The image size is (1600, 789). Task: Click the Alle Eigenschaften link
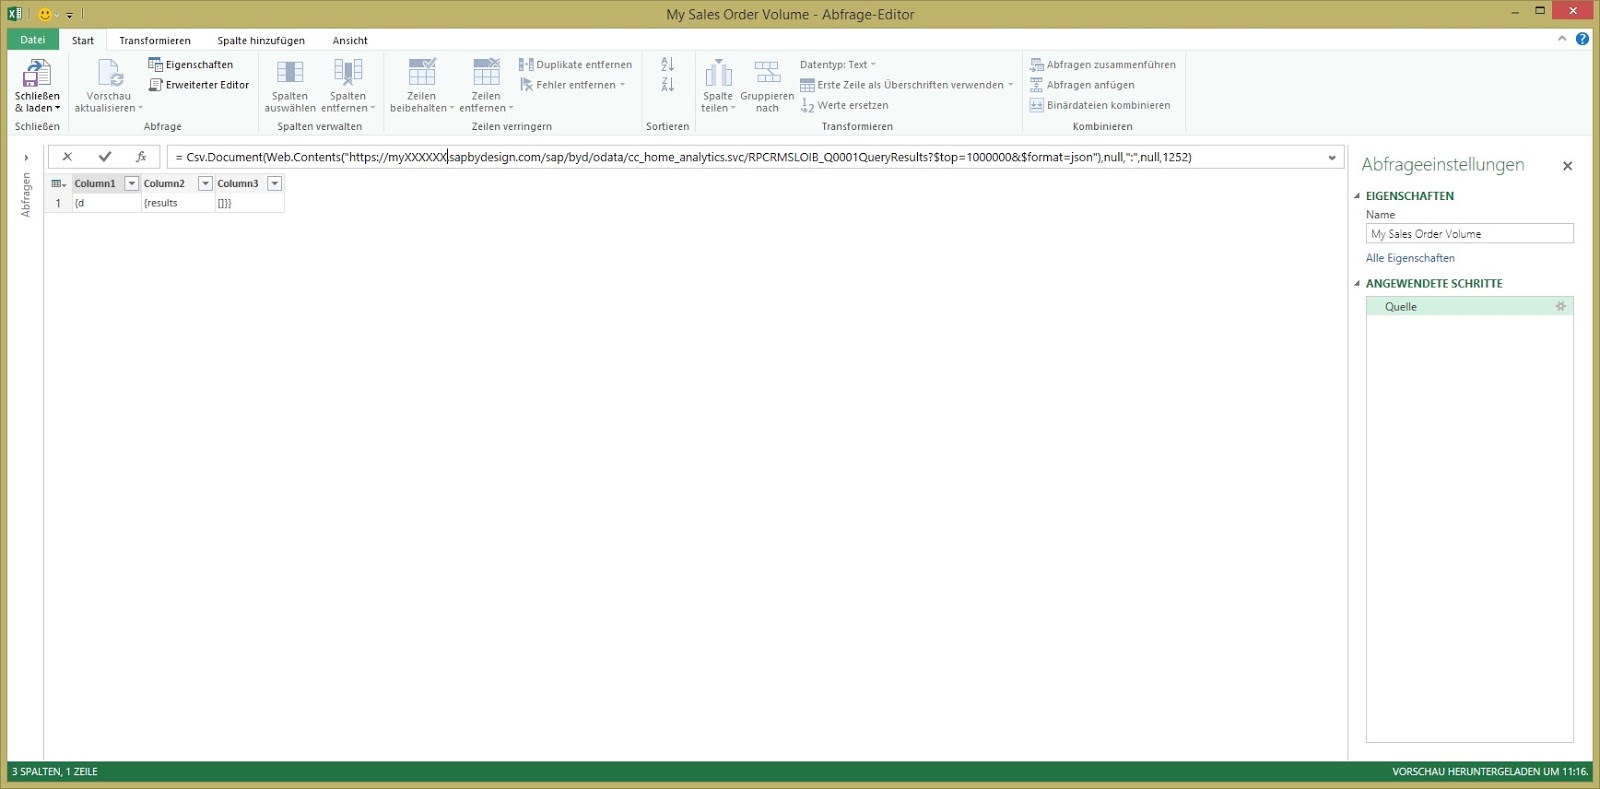(x=1410, y=258)
